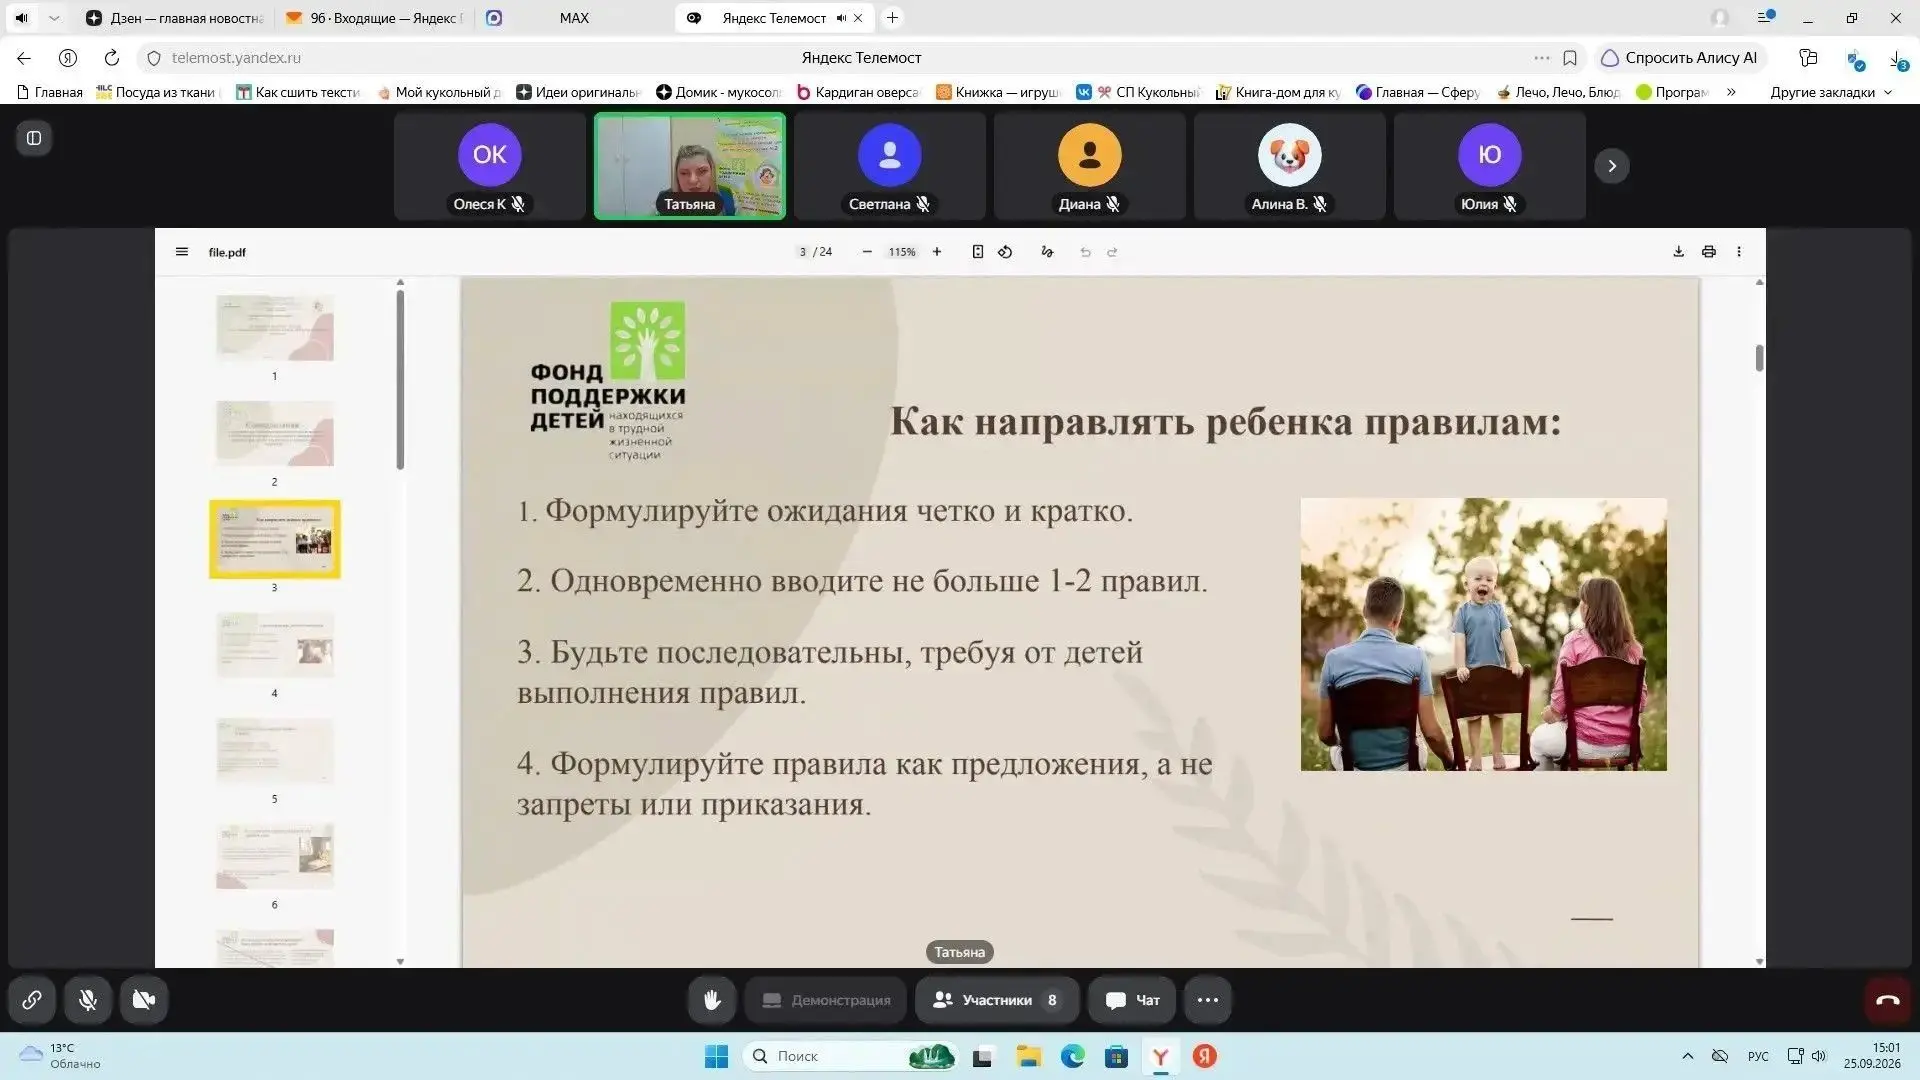Click the taskbar Поиск search box
Image resolution: width=1920 pixels, height=1080 pixels.
click(850, 1056)
